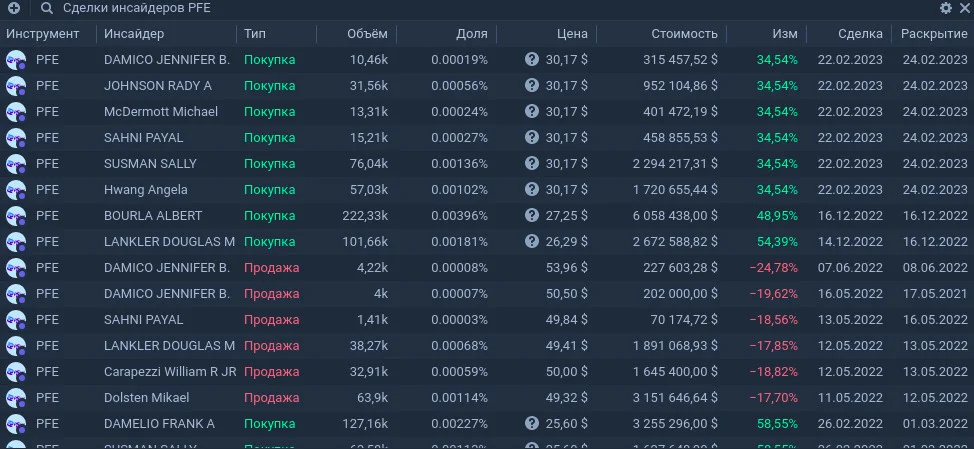Click the plus icon to add a widget
The width and height of the screenshot is (974, 449).
tap(14, 8)
